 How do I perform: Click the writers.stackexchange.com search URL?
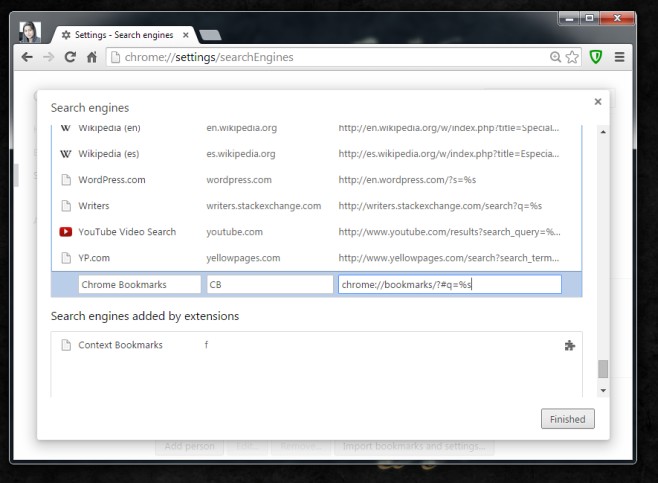[x=440, y=206]
